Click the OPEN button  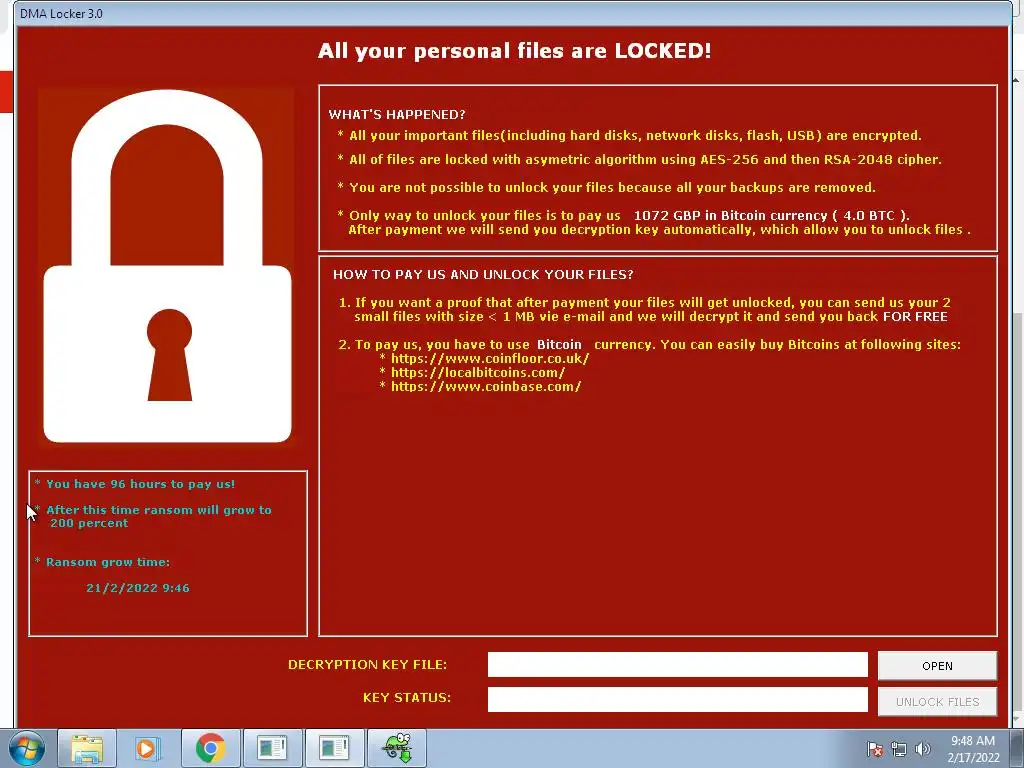[x=937, y=666]
